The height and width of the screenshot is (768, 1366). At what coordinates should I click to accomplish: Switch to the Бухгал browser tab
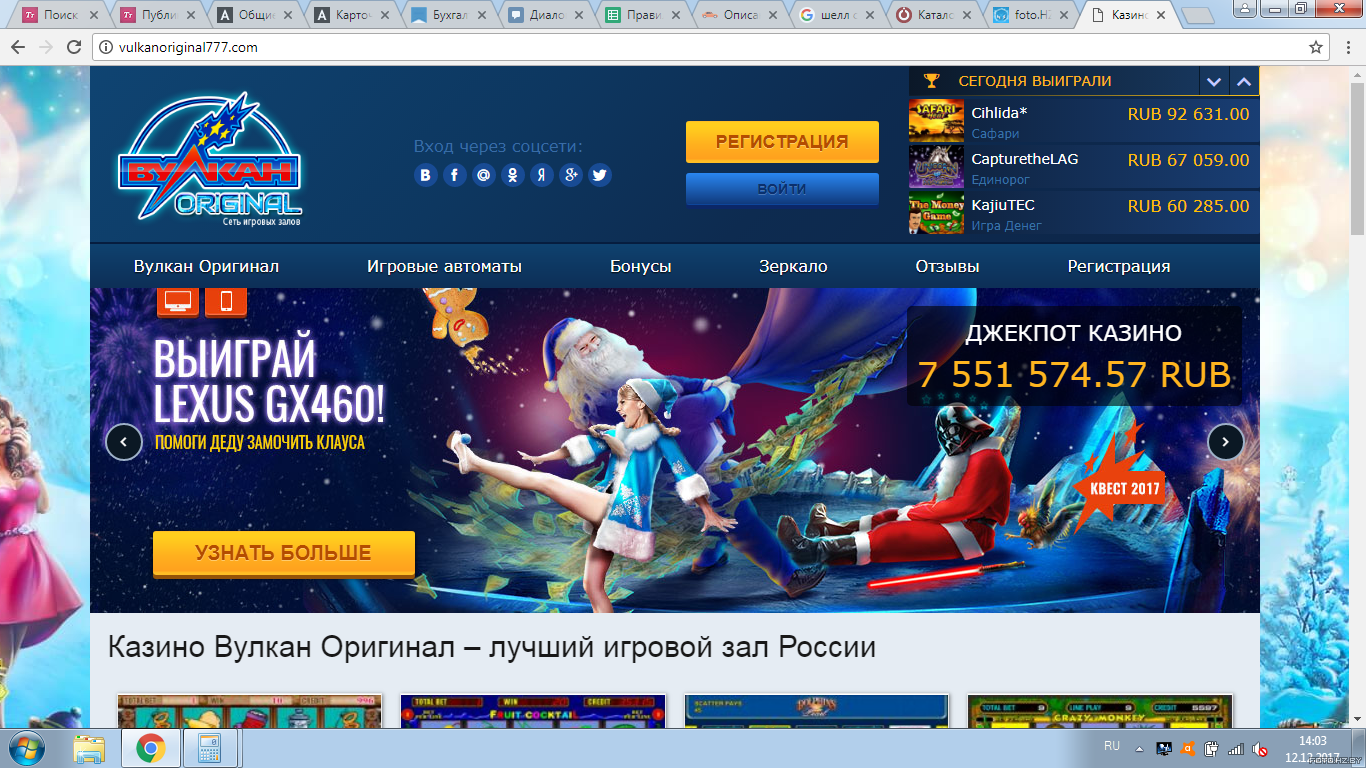(x=449, y=15)
